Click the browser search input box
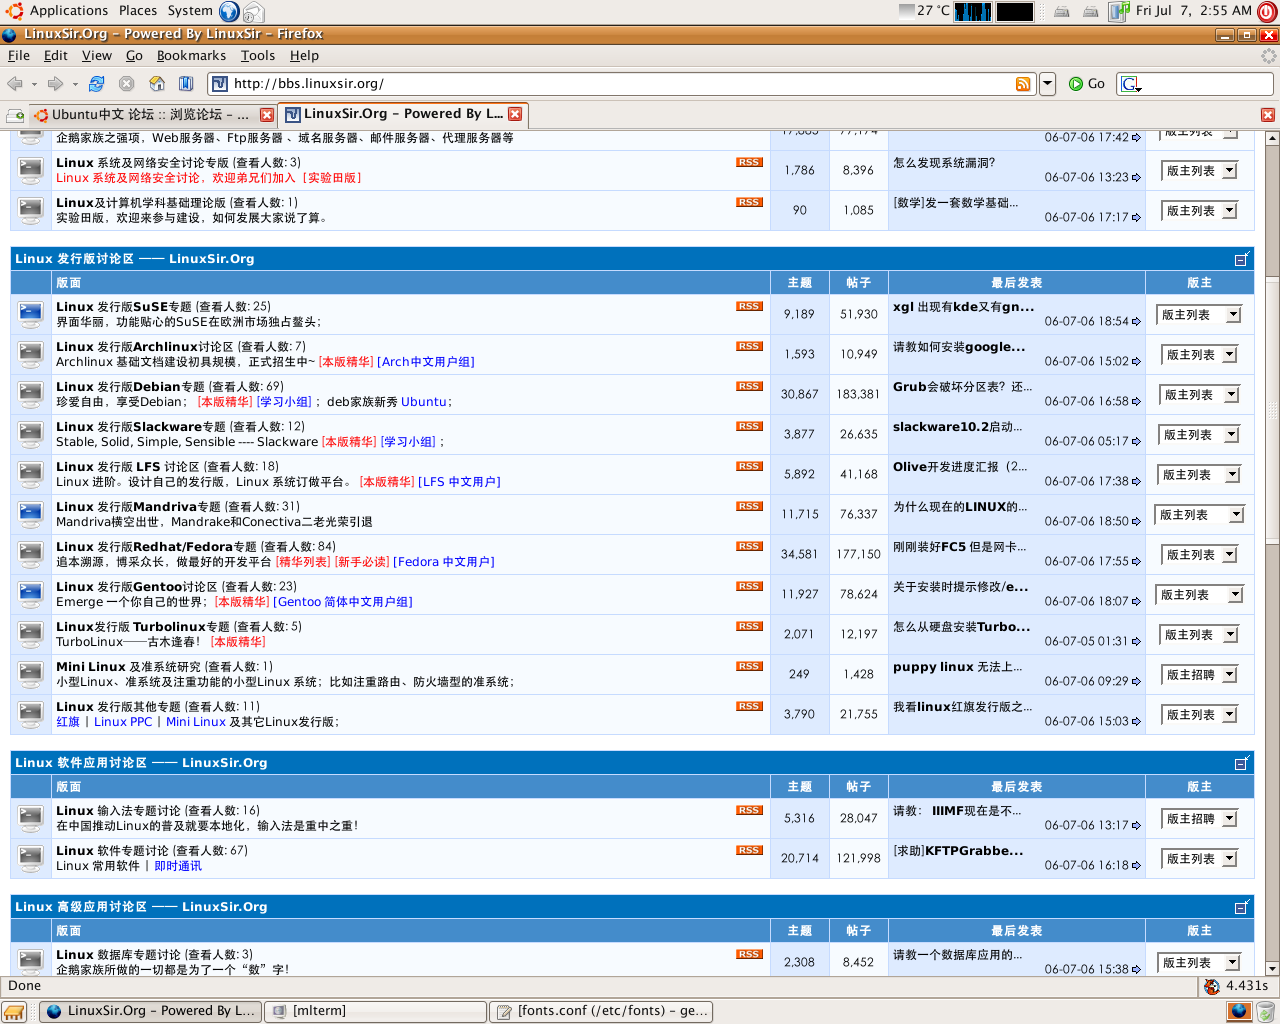The width and height of the screenshot is (1280, 1024). click(x=1207, y=84)
